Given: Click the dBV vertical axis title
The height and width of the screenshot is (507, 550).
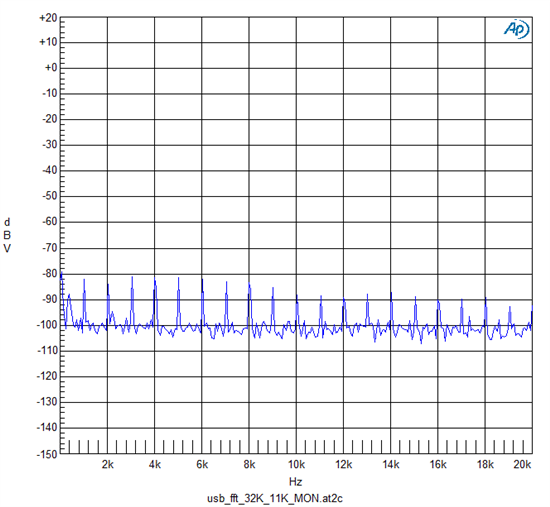Looking at the screenshot, I should pyautogui.click(x=7, y=235).
